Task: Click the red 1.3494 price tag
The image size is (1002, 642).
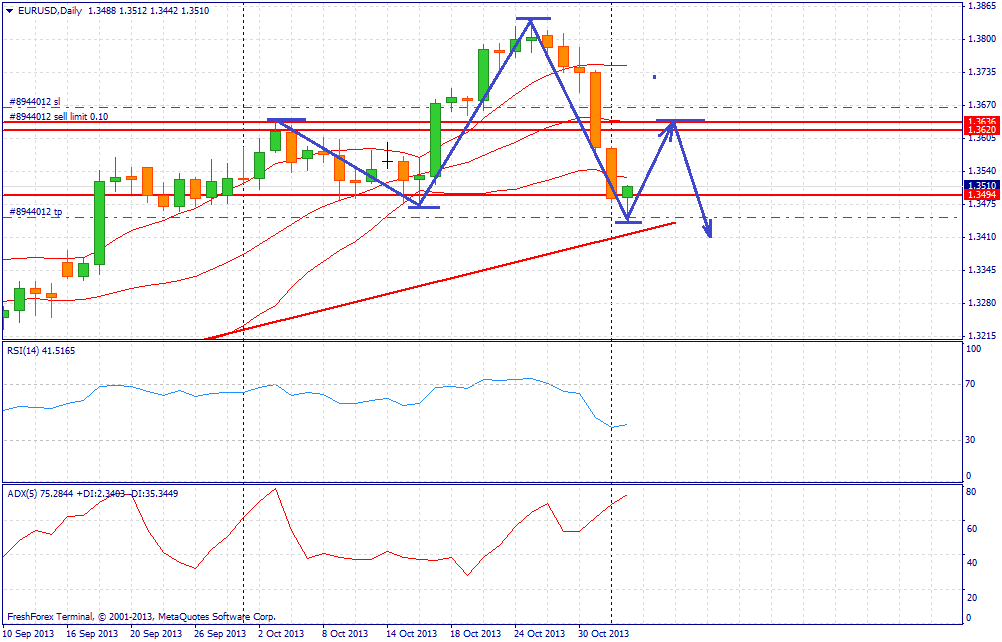Action: tap(982, 194)
